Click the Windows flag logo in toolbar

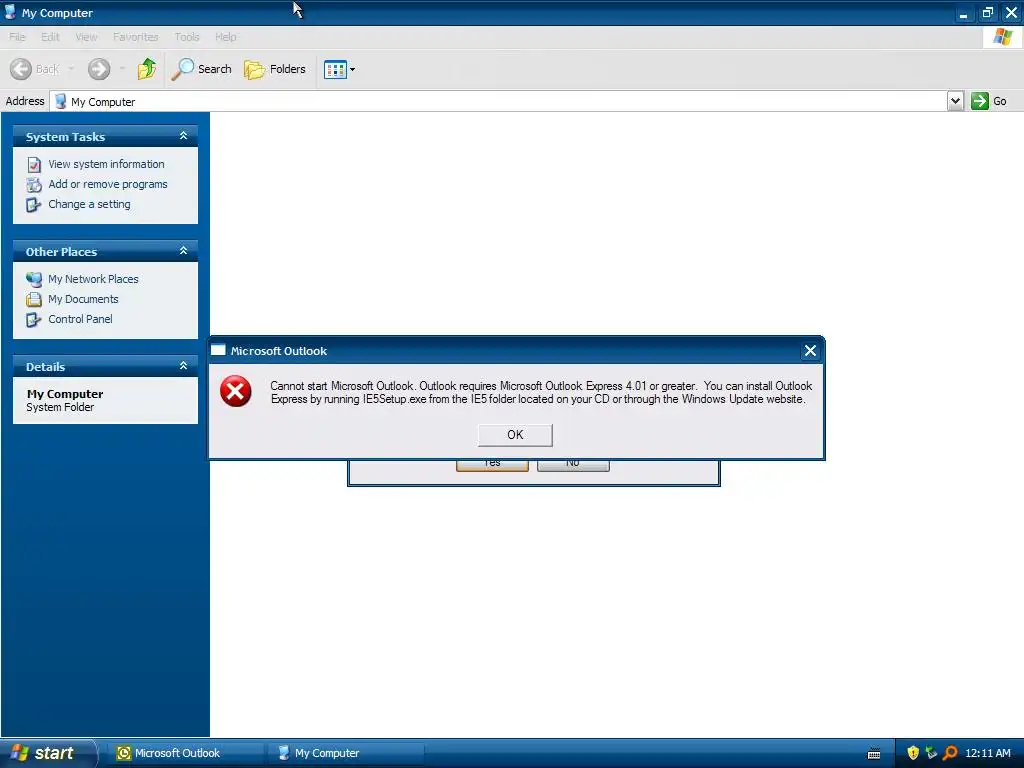(x=1002, y=37)
